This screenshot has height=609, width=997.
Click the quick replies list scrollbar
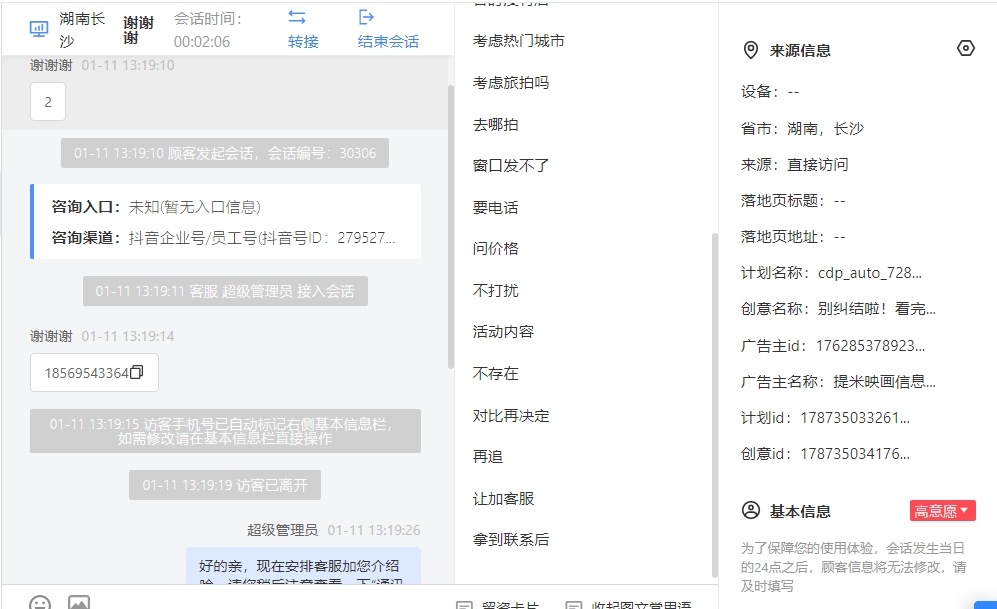click(715, 405)
